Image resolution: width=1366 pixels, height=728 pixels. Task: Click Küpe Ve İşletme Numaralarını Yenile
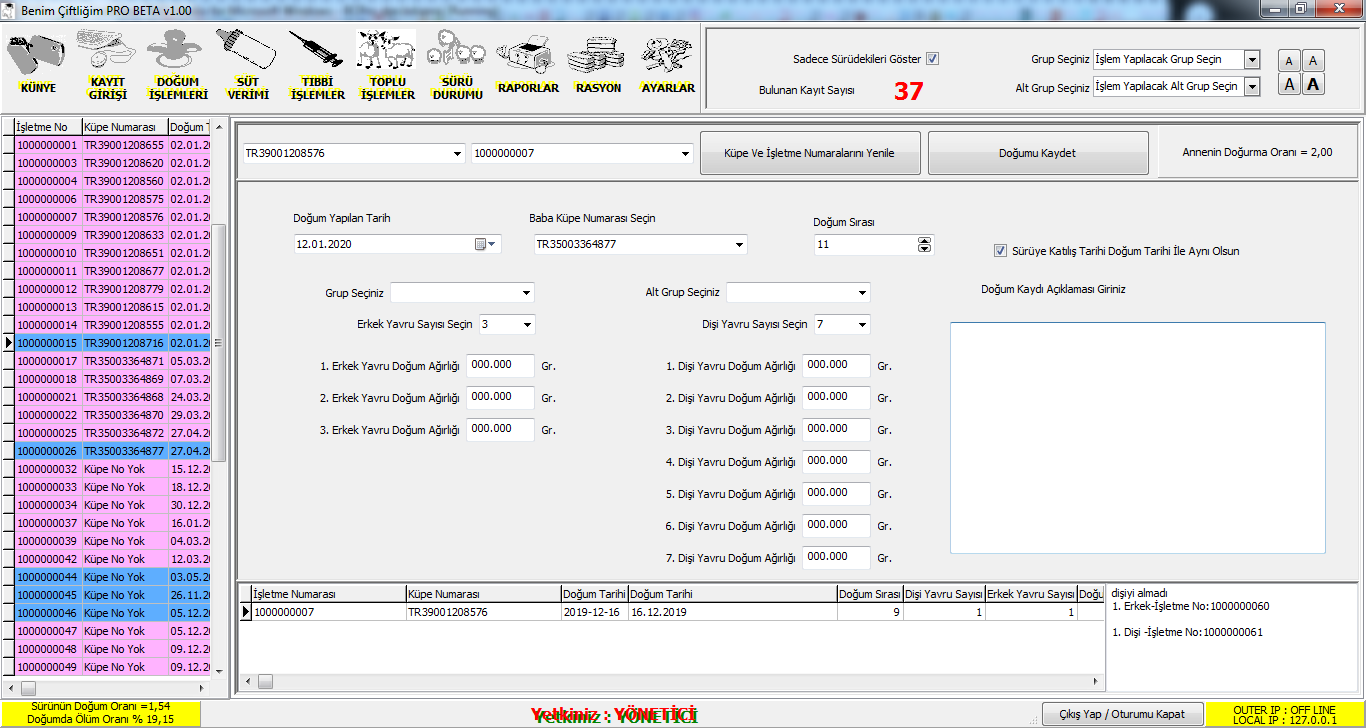pyautogui.click(x=809, y=153)
